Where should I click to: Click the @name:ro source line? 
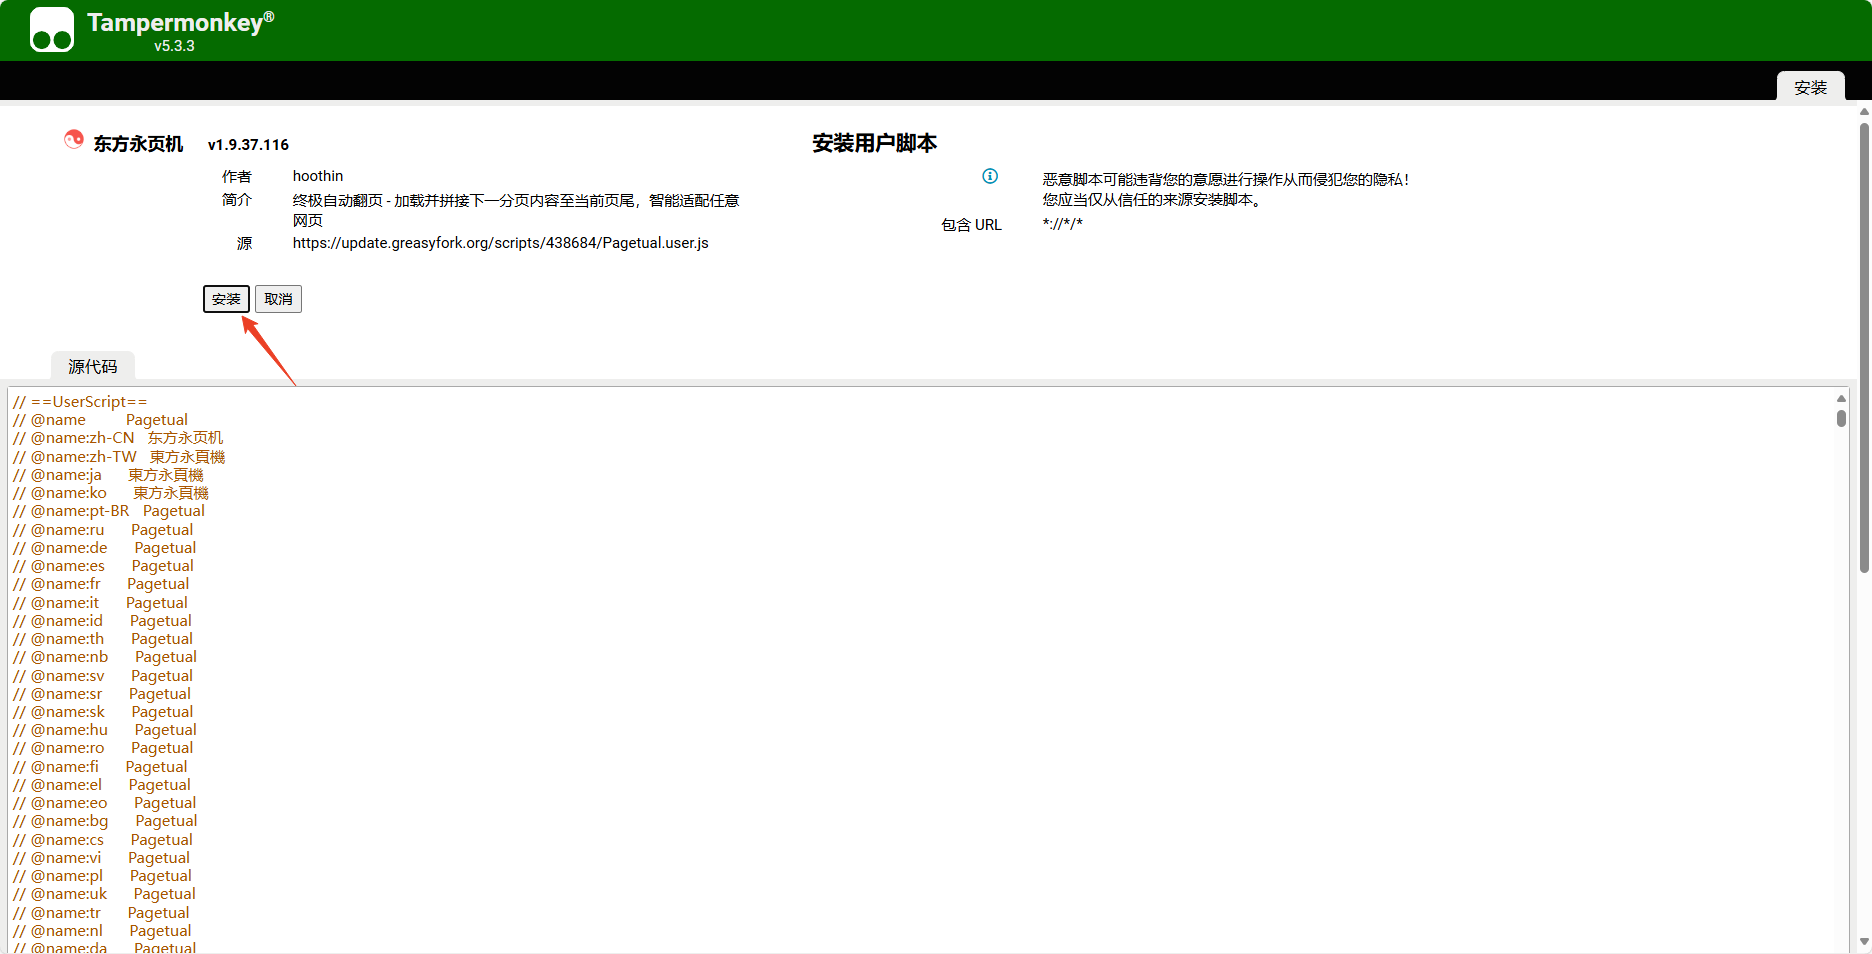pyautogui.click(x=103, y=748)
